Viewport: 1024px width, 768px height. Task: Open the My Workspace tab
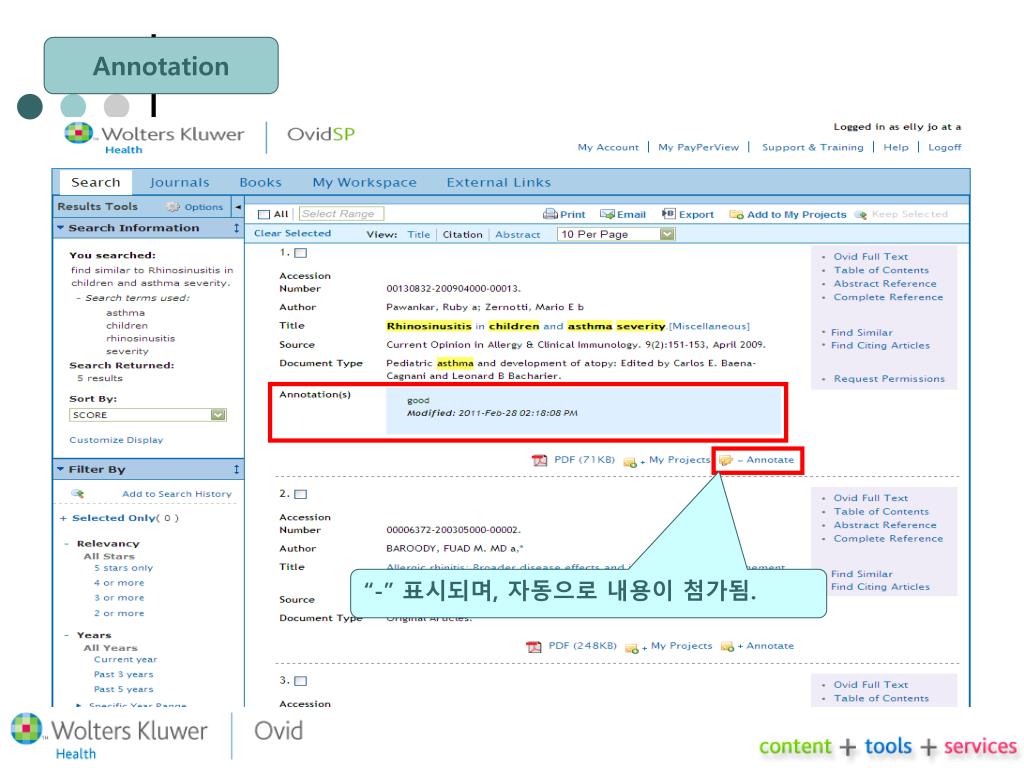click(364, 183)
